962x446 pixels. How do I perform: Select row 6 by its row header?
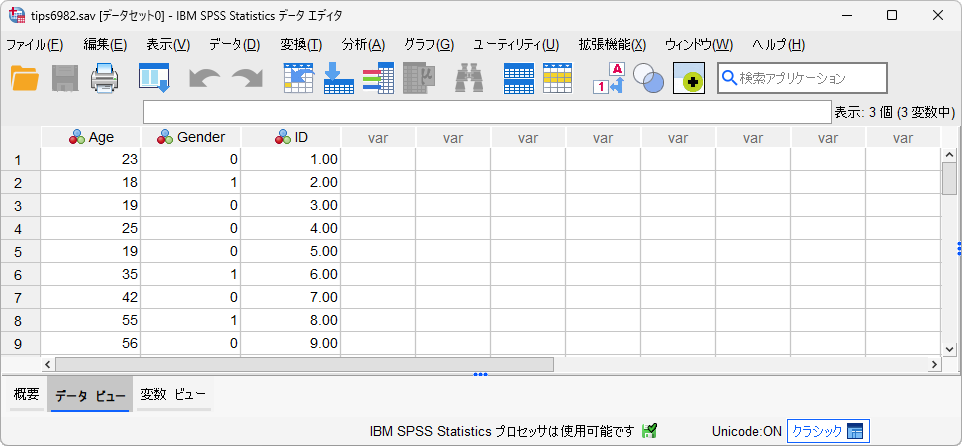pyautogui.click(x=17, y=274)
